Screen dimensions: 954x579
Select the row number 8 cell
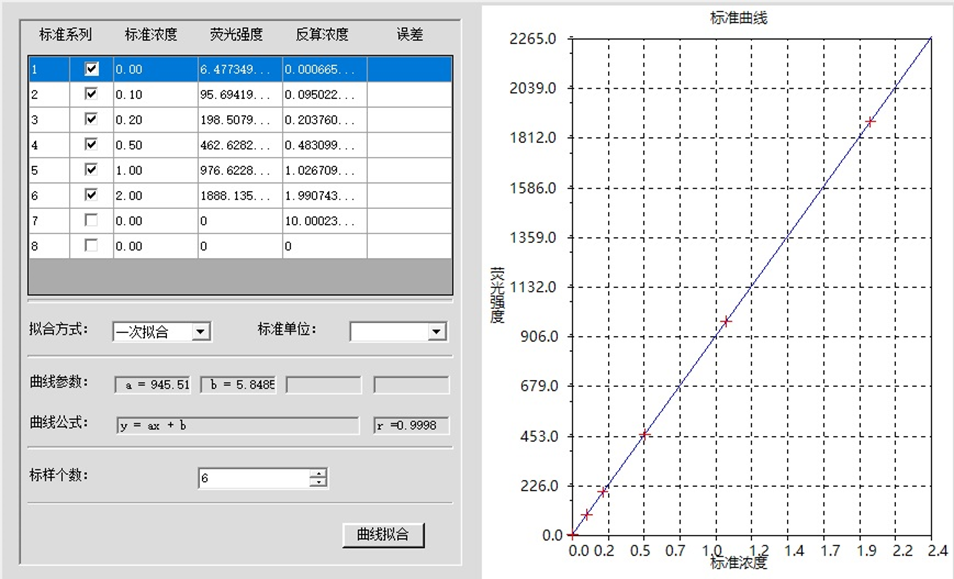(x=49, y=246)
